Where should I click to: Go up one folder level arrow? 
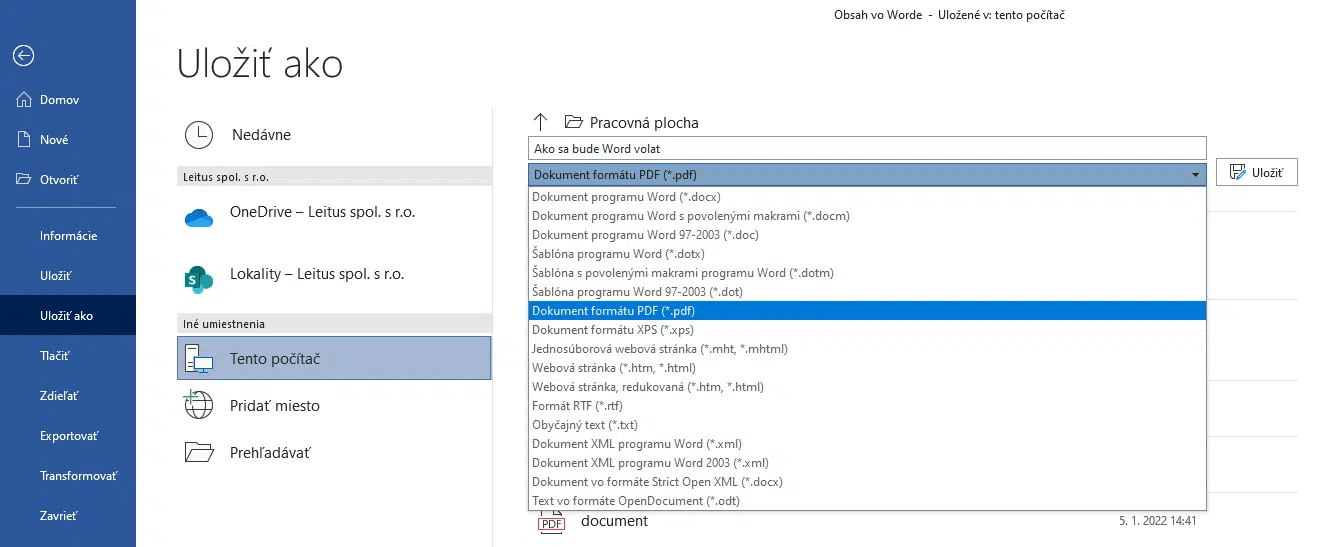pos(541,122)
